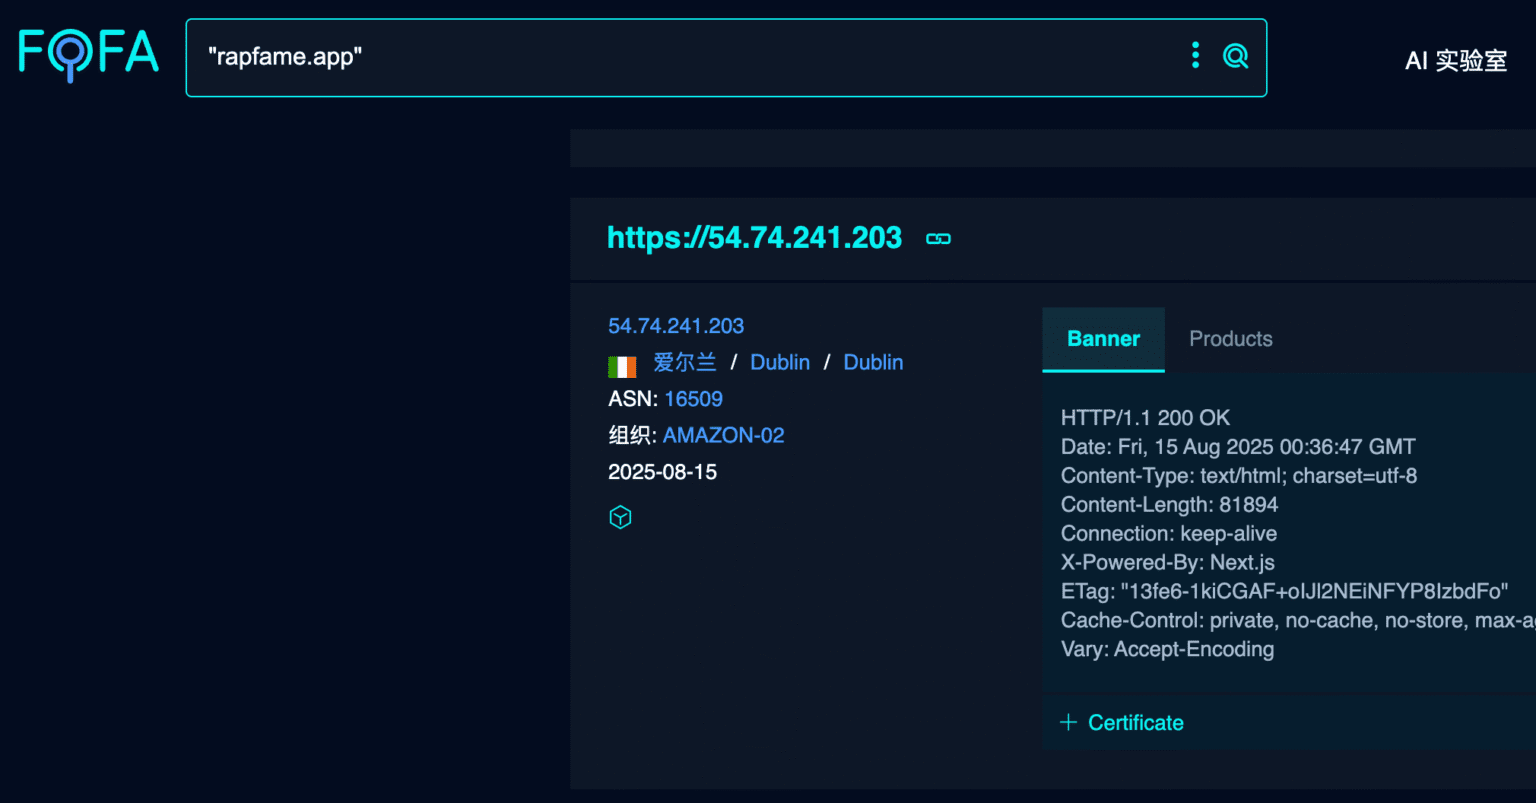Viewport: 1536px width, 803px height.
Task: Click the Vary: Accept-Encoding line
Action: click(x=1167, y=650)
